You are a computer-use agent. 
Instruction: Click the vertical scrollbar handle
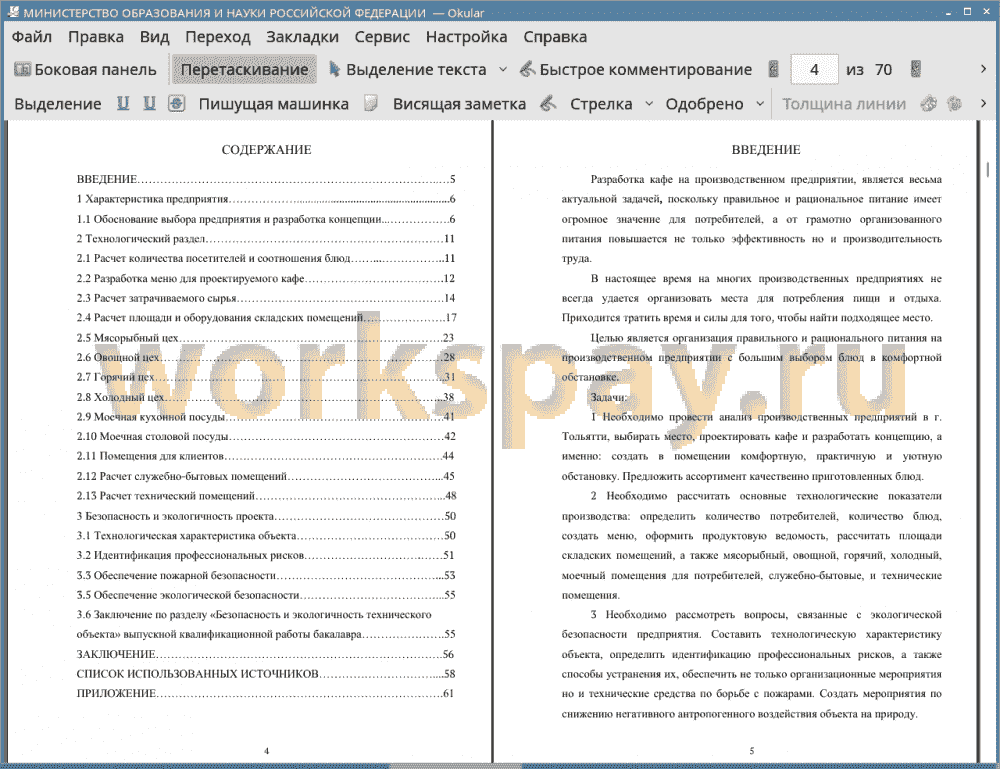point(987,169)
